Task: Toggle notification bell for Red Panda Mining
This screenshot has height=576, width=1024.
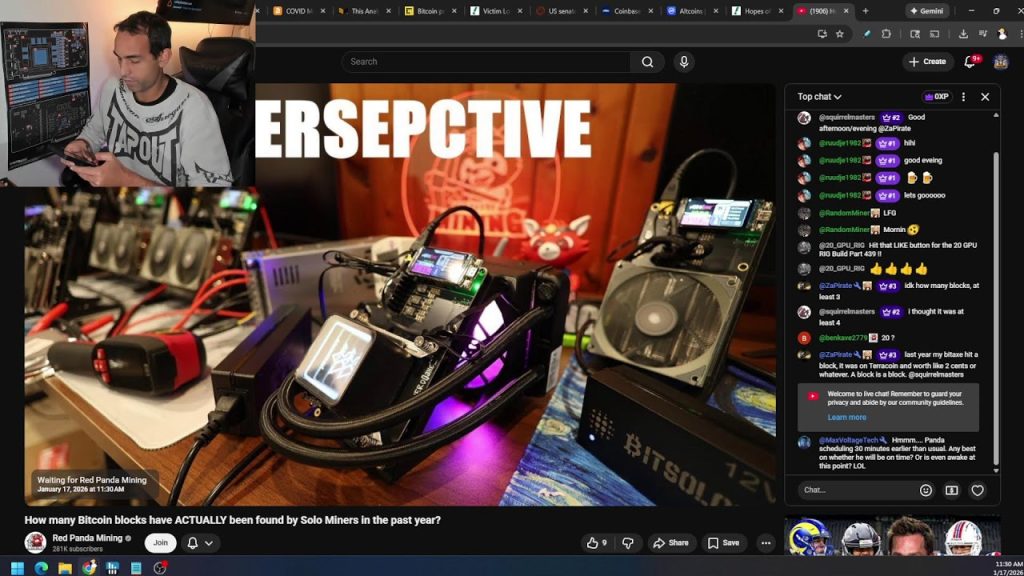Action: click(x=199, y=543)
